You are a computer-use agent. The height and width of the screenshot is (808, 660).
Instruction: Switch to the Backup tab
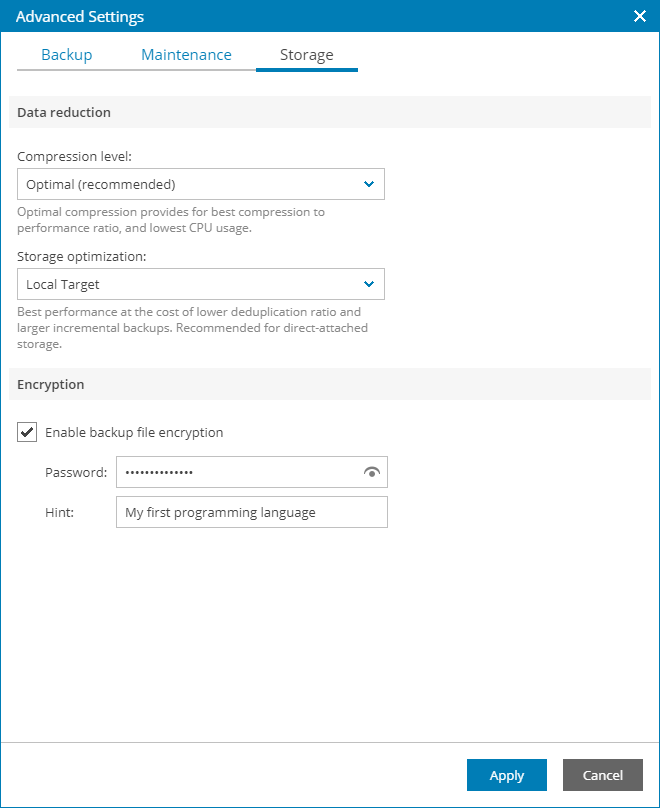click(x=66, y=55)
